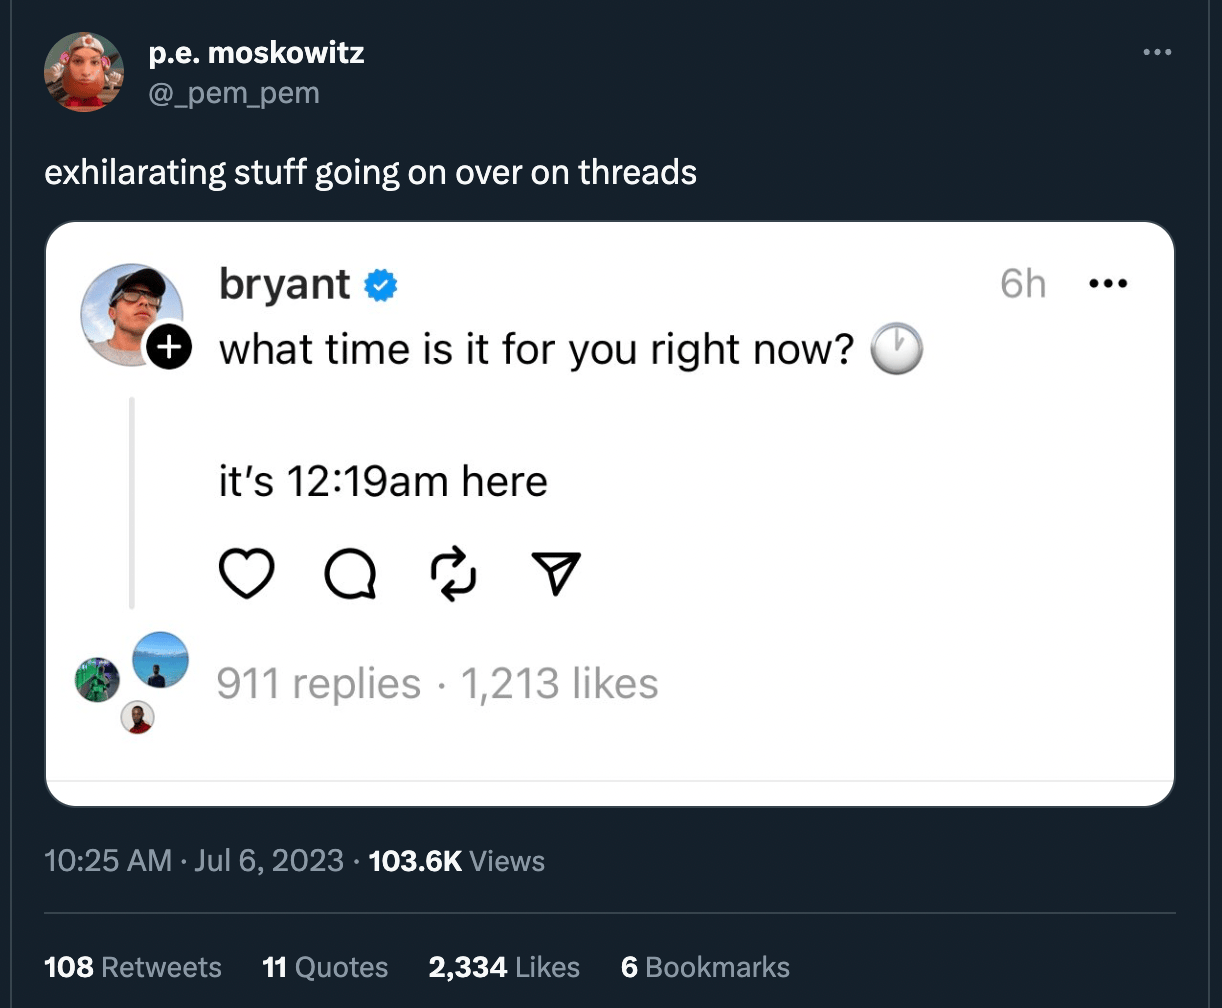
Task: Click the heart like icon on bryant's post
Action: pos(246,575)
